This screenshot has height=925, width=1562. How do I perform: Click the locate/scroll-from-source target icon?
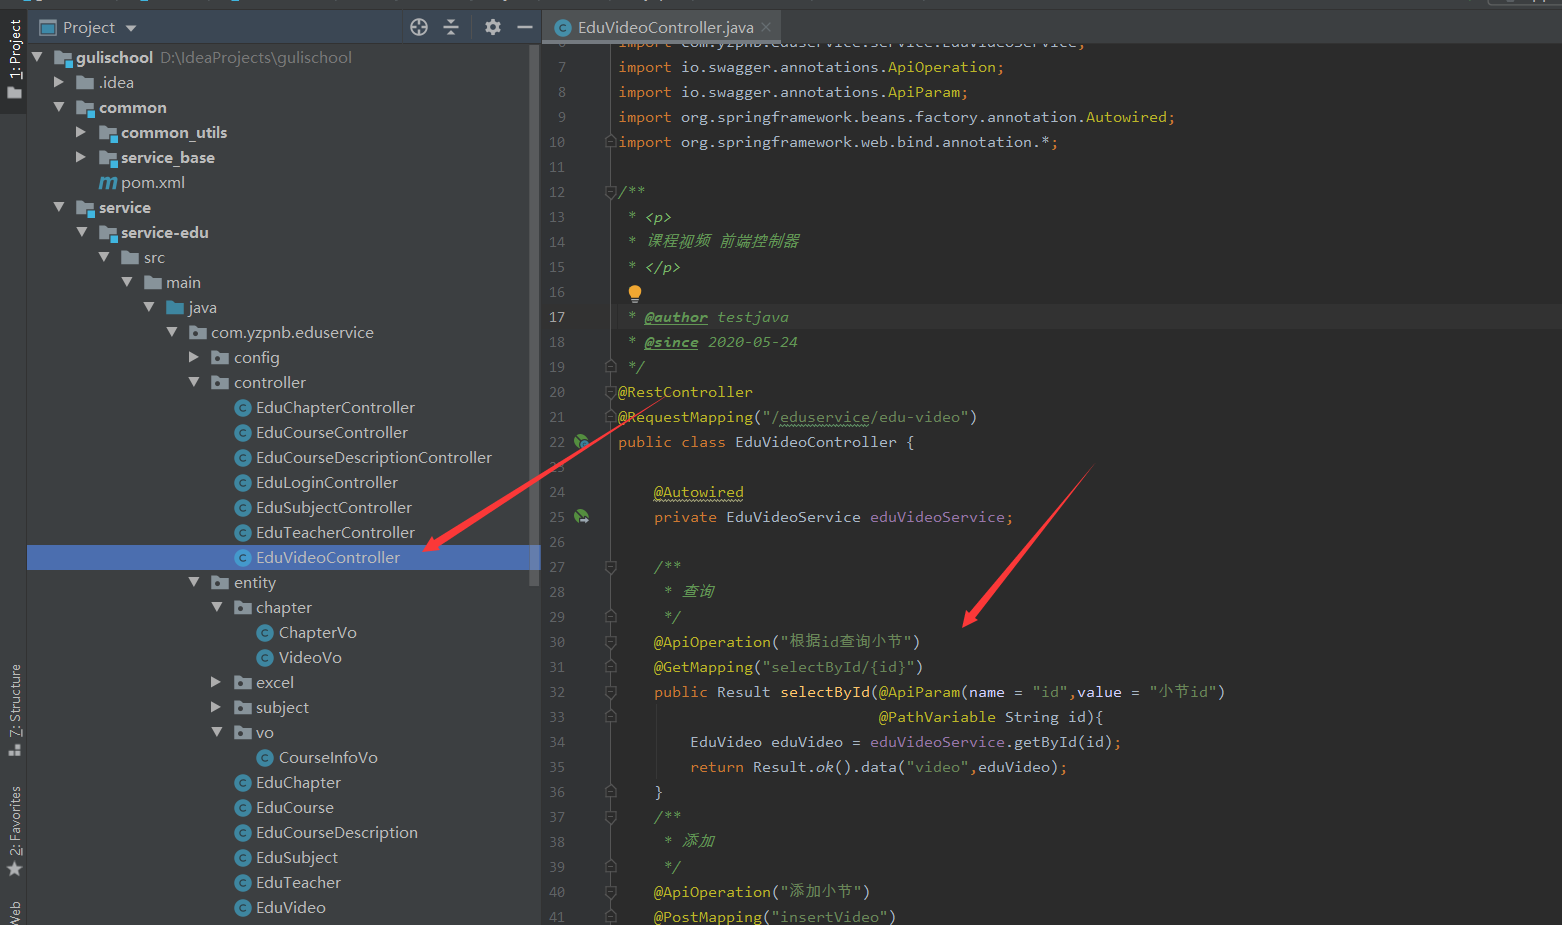419,28
